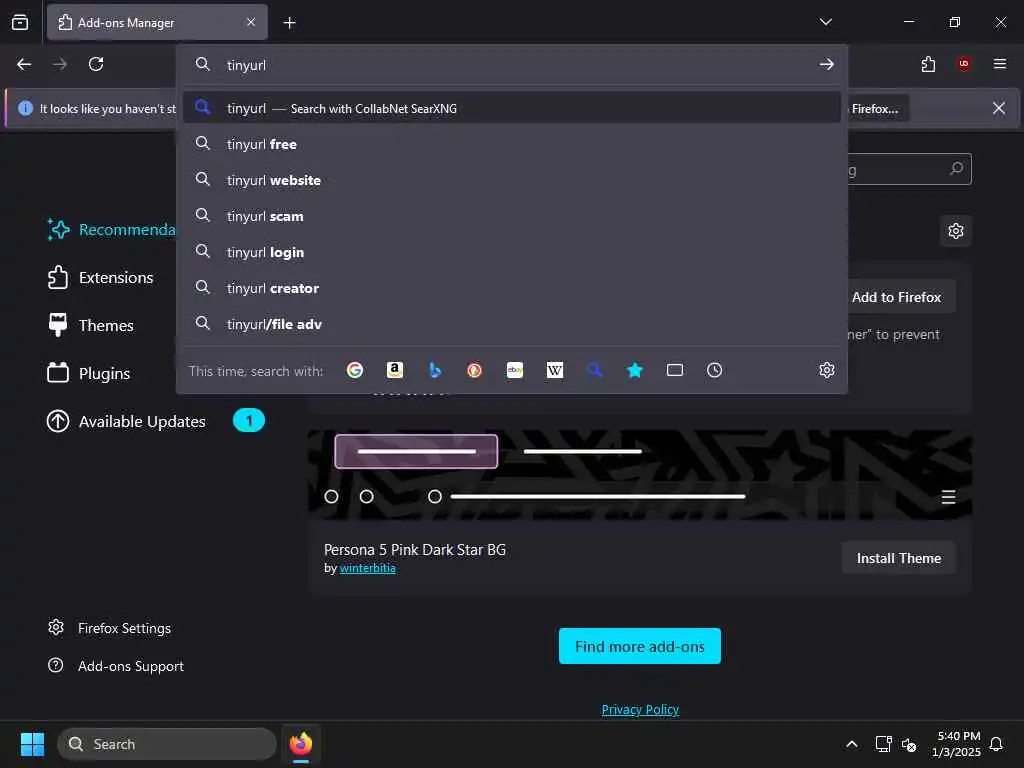The image size is (1024, 768).
Task: Open the Extensions category
Action: tap(101, 278)
